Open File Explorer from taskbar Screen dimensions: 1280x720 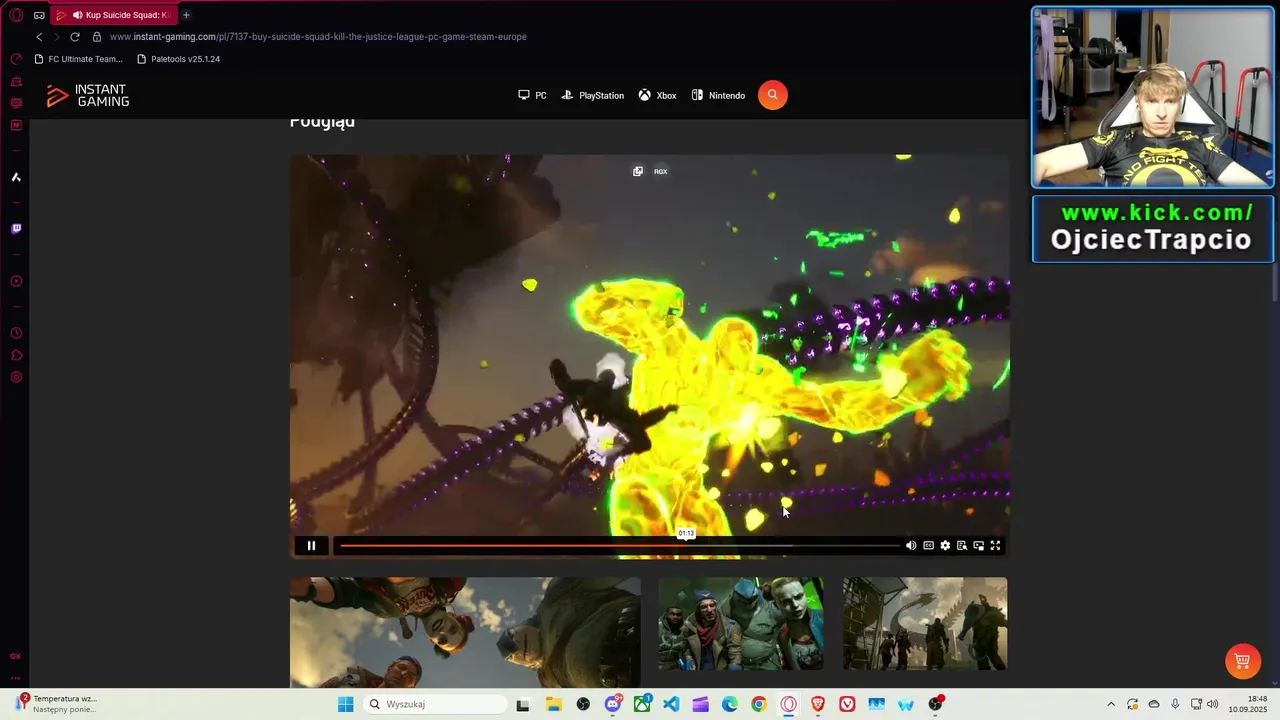(x=553, y=704)
